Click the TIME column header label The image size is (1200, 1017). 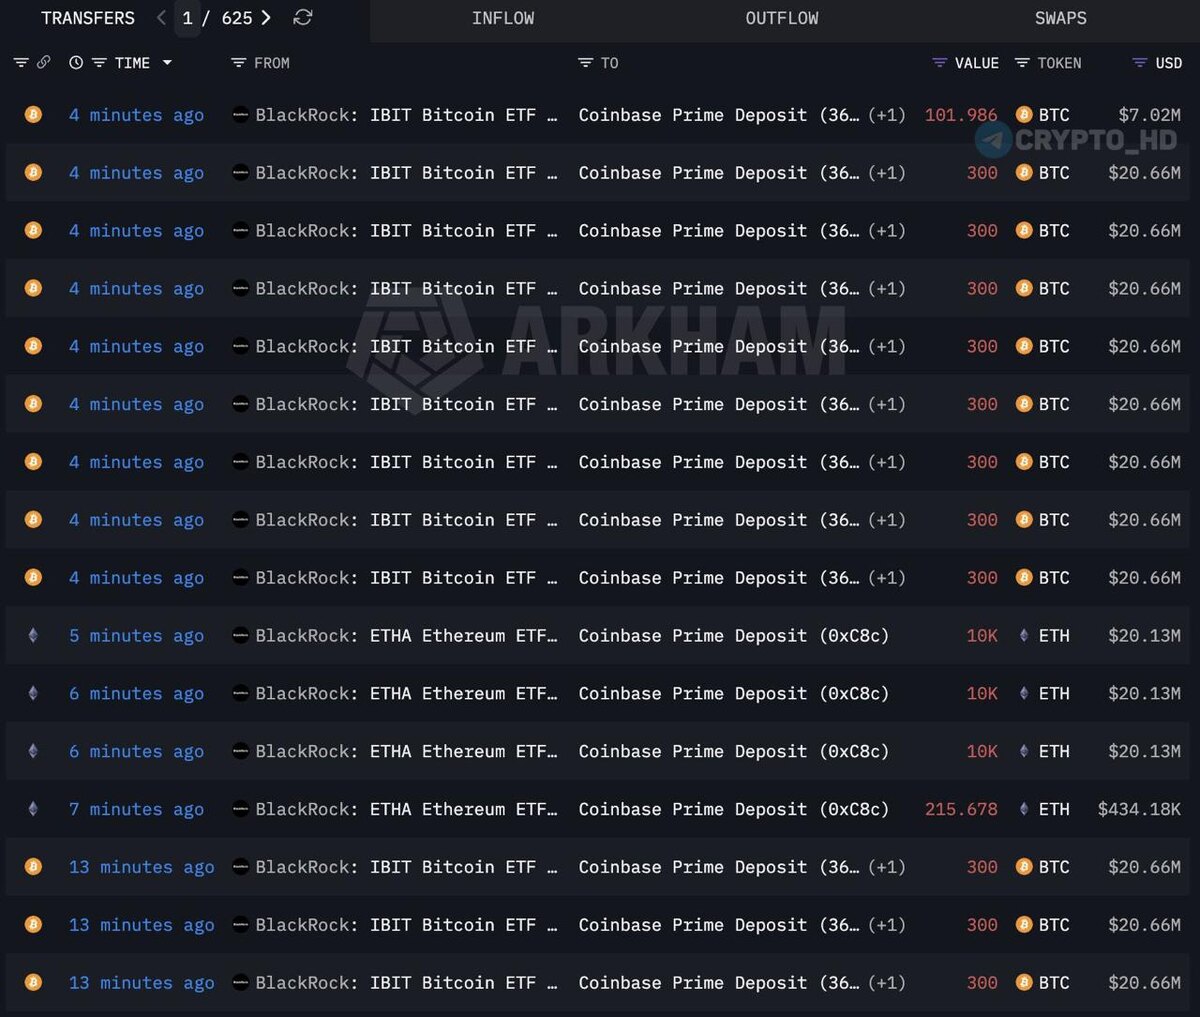click(132, 63)
